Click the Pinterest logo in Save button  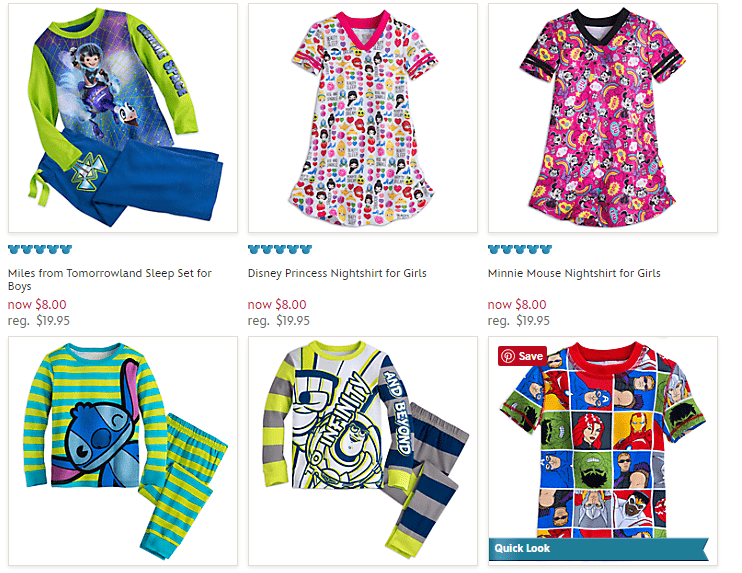coord(508,356)
